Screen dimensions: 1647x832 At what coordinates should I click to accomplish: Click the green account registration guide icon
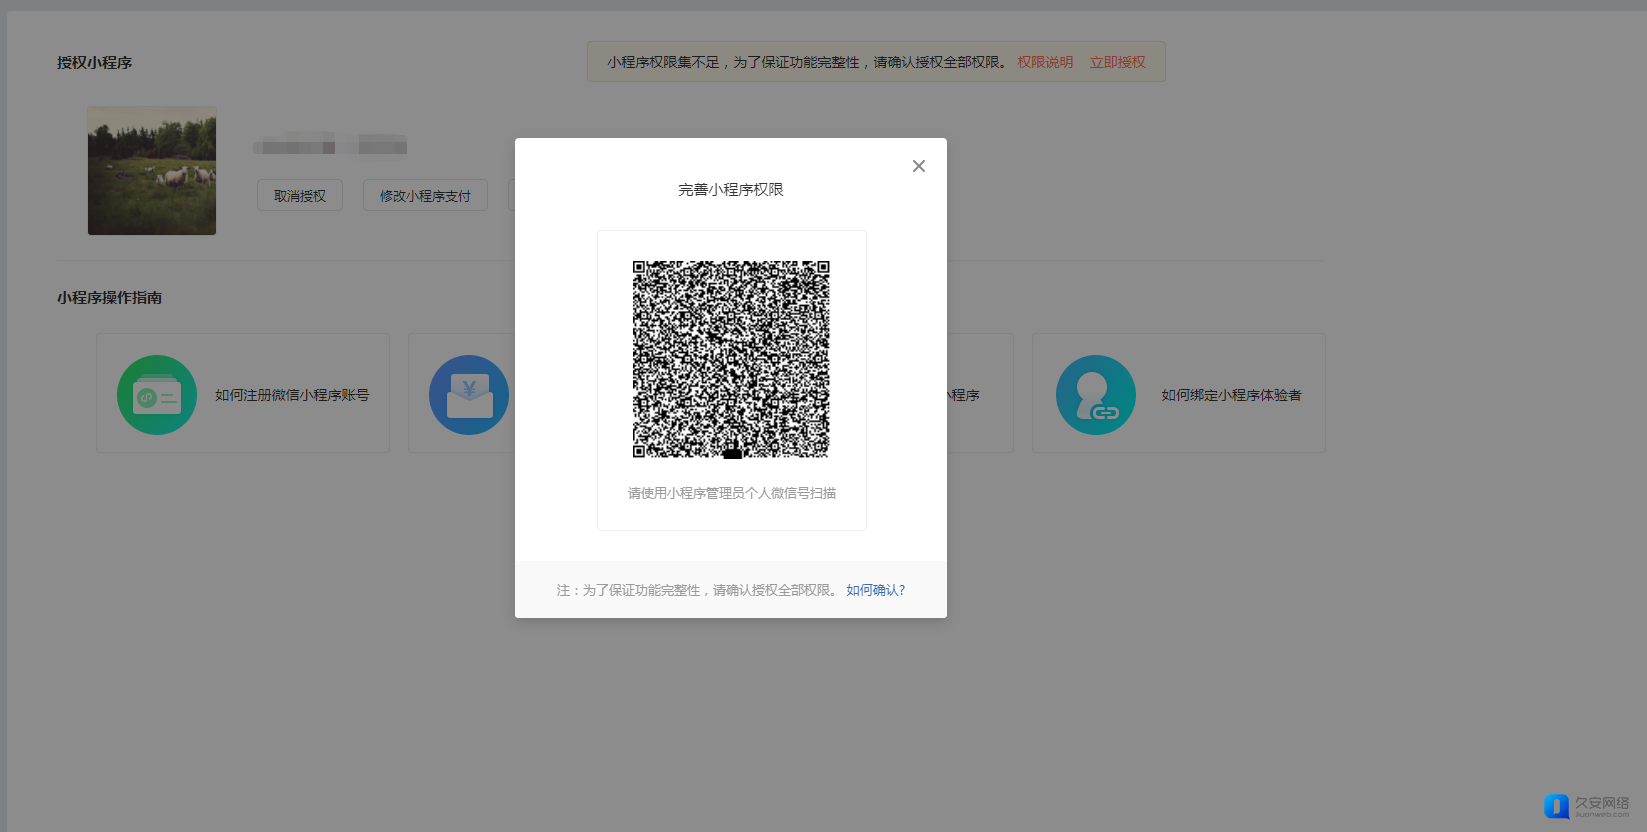(157, 395)
